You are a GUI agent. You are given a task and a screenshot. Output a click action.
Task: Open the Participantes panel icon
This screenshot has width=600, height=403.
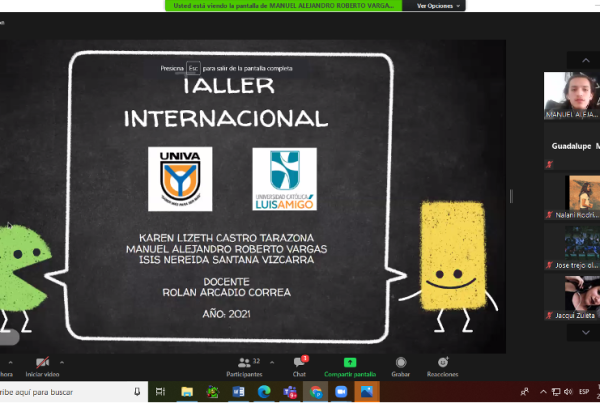click(x=244, y=362)
